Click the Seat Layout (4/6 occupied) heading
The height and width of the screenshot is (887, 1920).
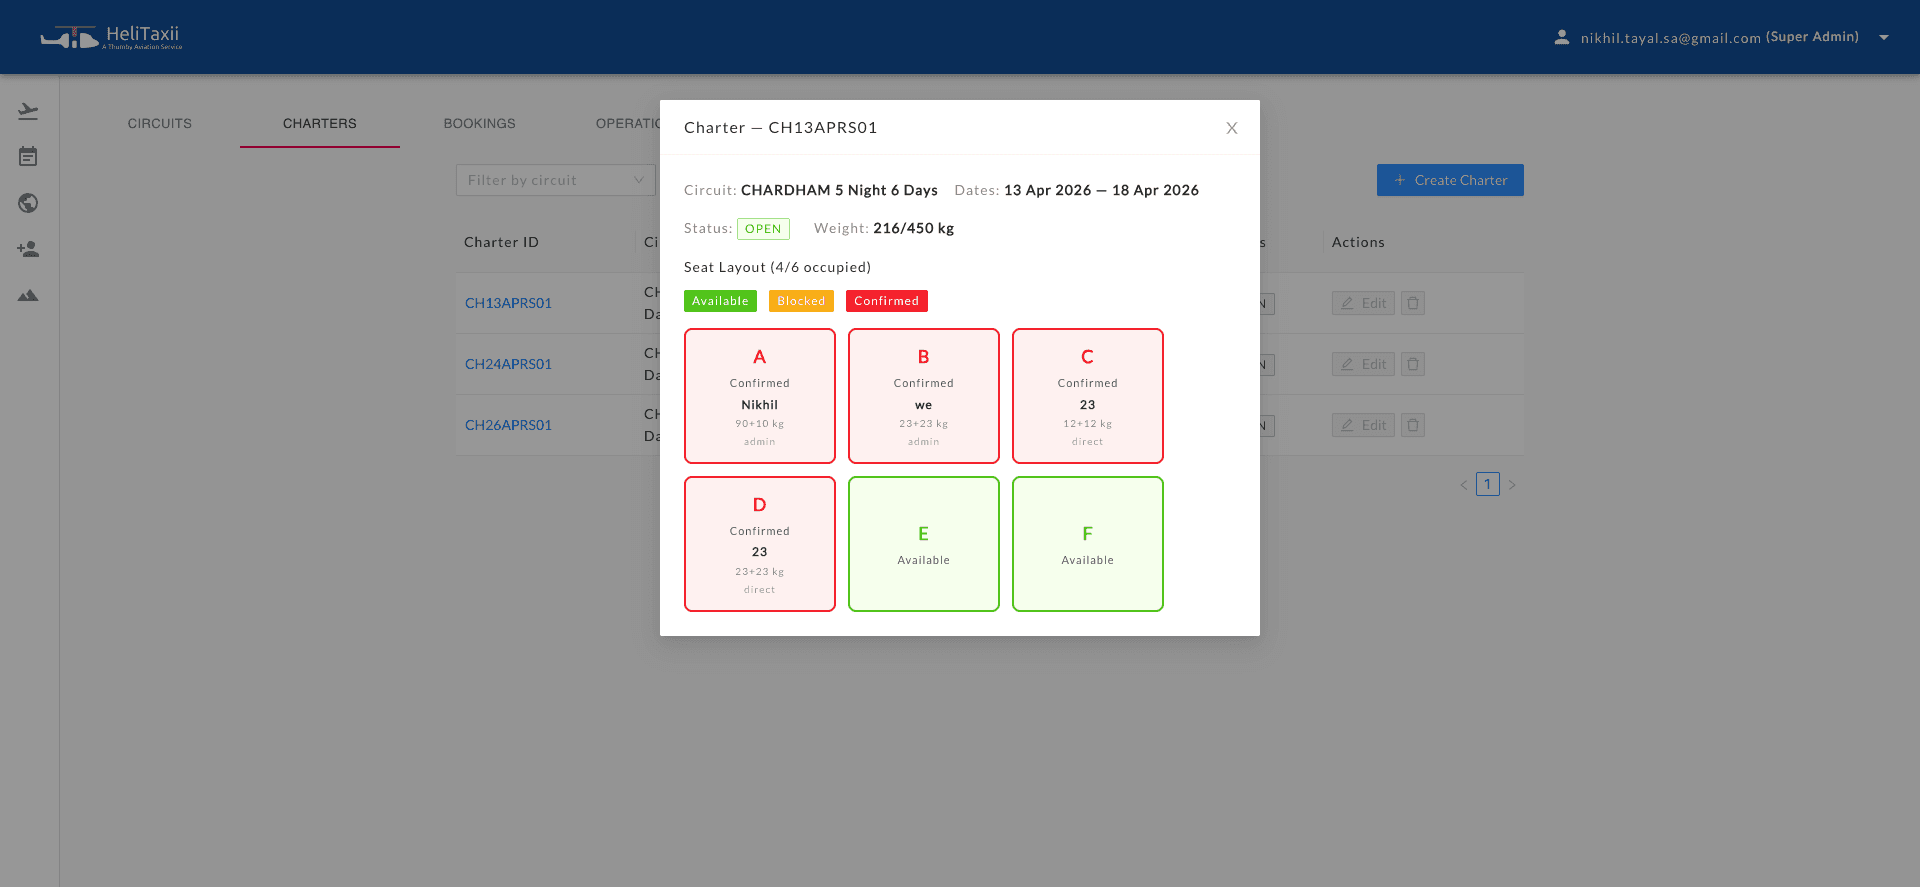point(778,267)
